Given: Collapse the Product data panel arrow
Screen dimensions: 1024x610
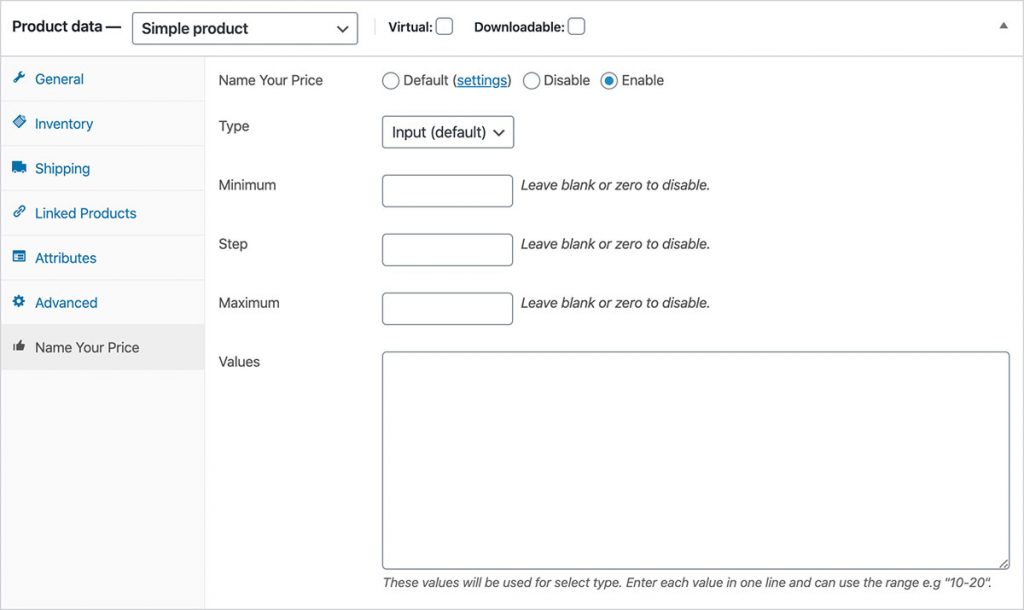Looking at the screenshot, I should click(1003, 26).
